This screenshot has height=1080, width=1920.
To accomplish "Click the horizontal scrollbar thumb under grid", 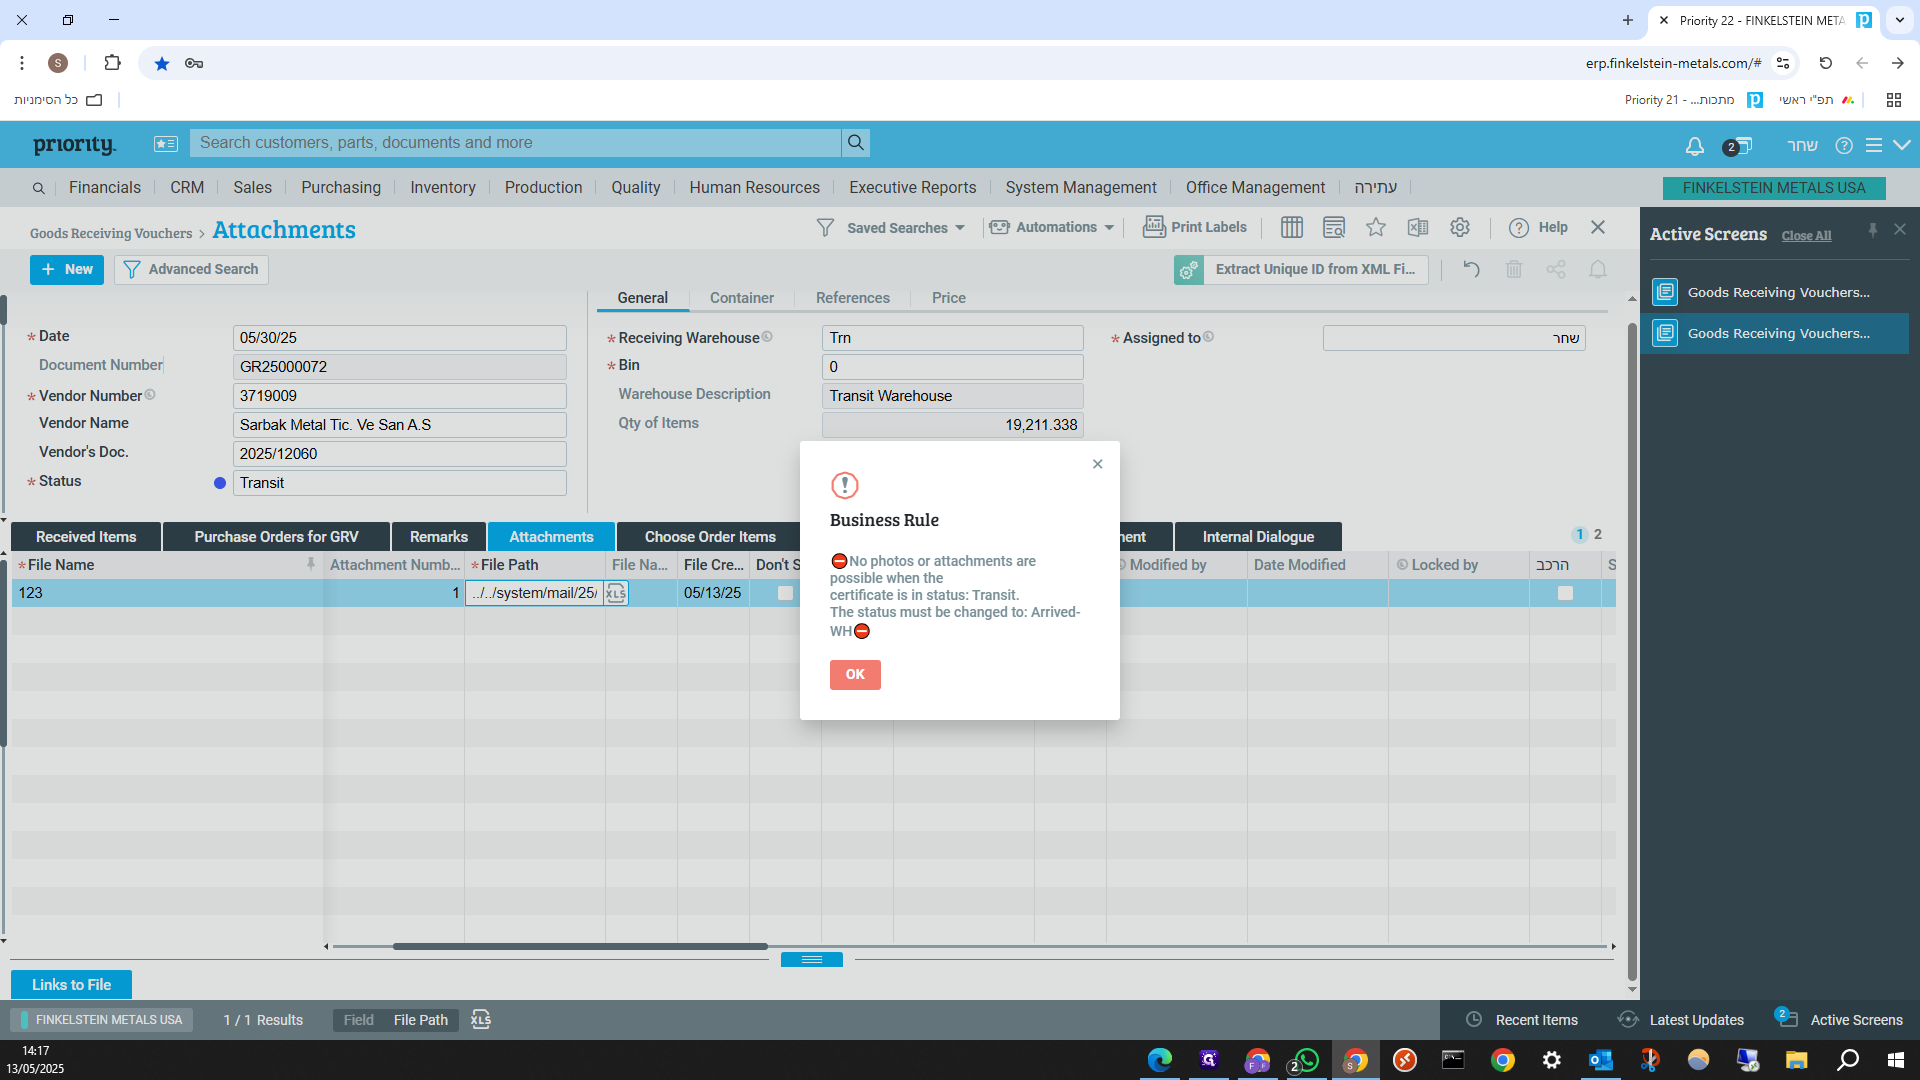I will [580, 946].
